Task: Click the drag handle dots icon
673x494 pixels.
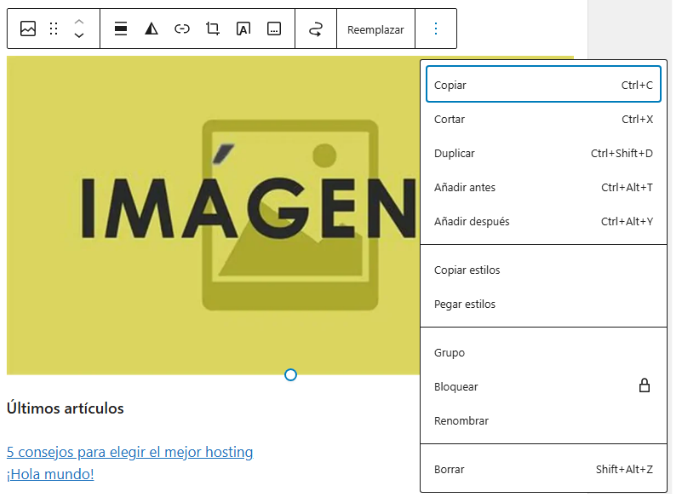Action: pyautogui.click(x=54, y=29)
